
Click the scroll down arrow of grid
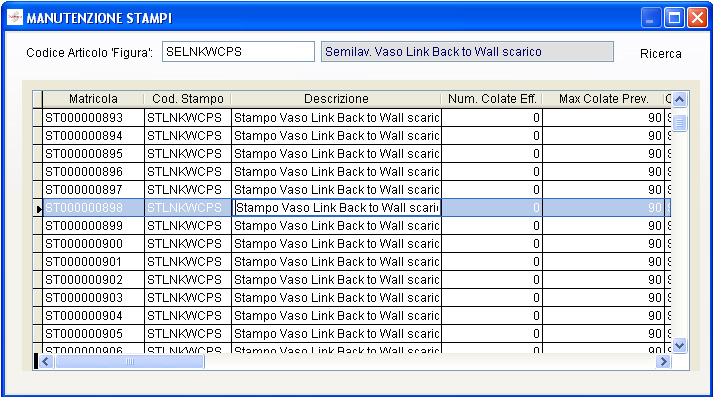tap(679, 346)
